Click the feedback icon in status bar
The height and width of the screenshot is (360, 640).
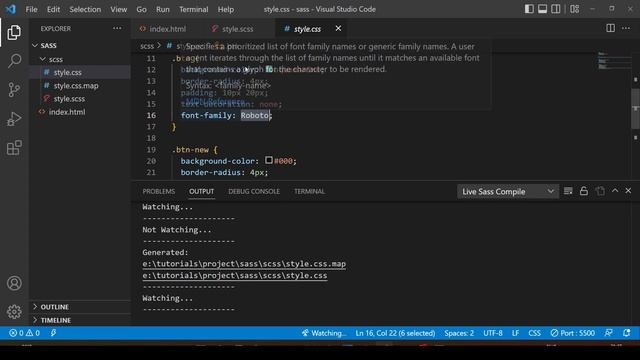[609, 333]
